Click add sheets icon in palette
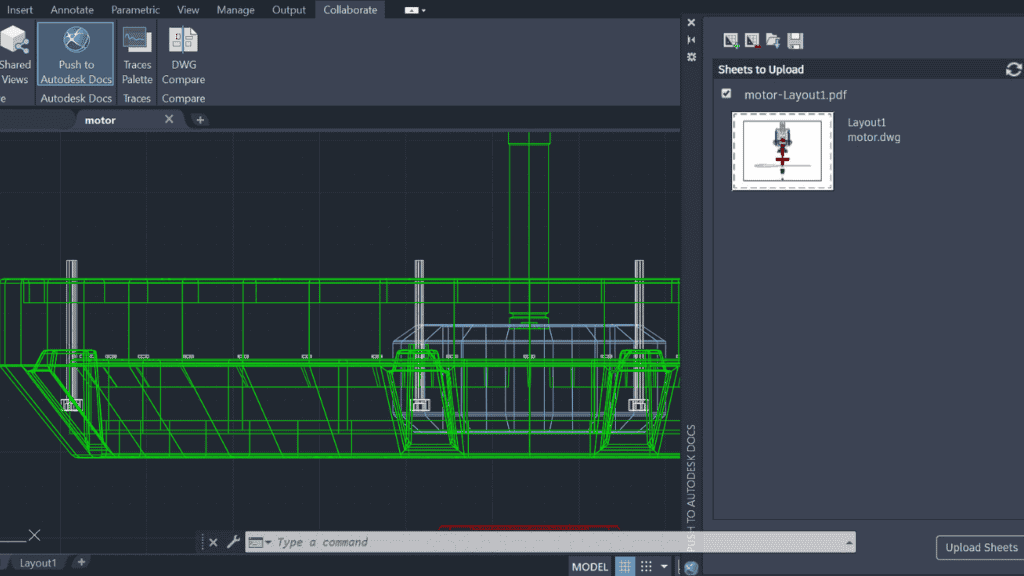Screen dimensions: 1024x576 pyautogui.click(x=731, y=40)
